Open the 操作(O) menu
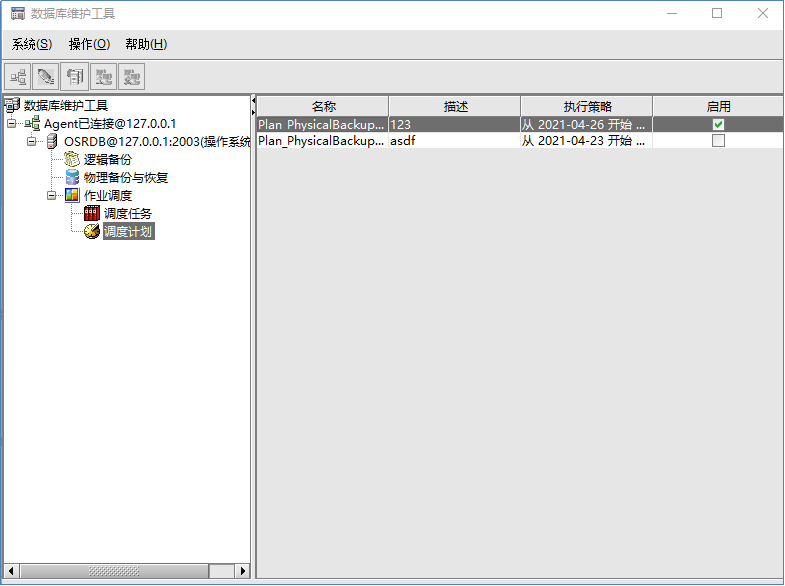785x586 pixels. coord(89,45)
